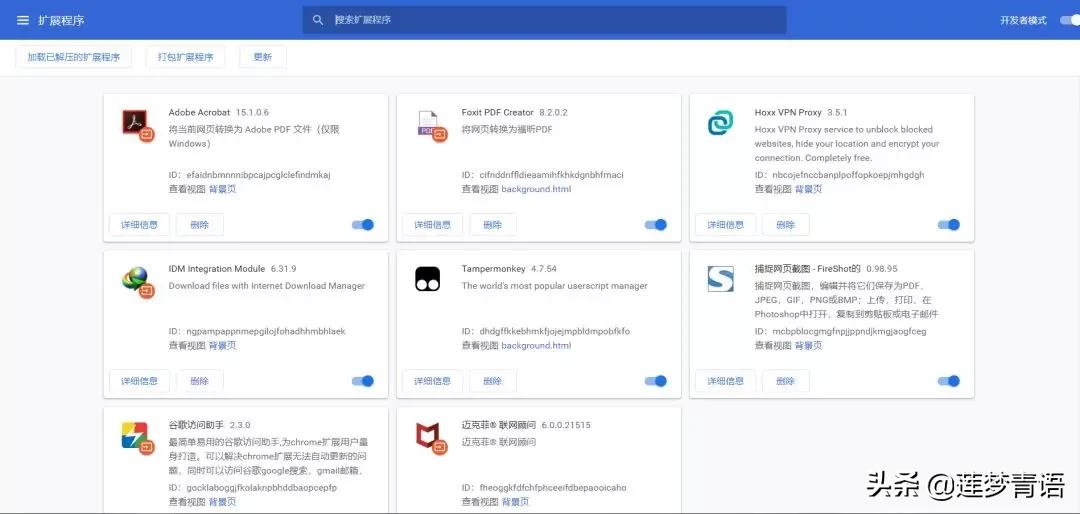Delete FireShot extension with 删除
Viewport: 1080px width, 514px height.
point(786,381)
